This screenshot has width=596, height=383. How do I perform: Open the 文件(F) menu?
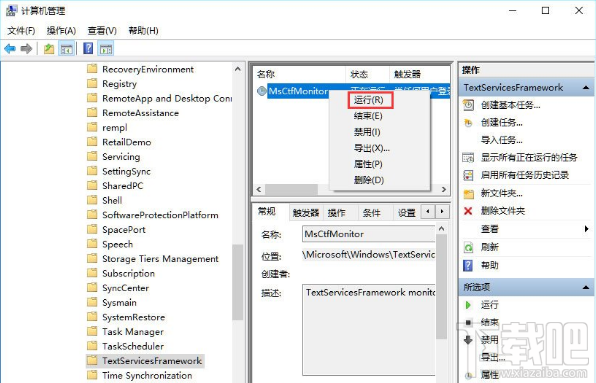click(21, 30)
